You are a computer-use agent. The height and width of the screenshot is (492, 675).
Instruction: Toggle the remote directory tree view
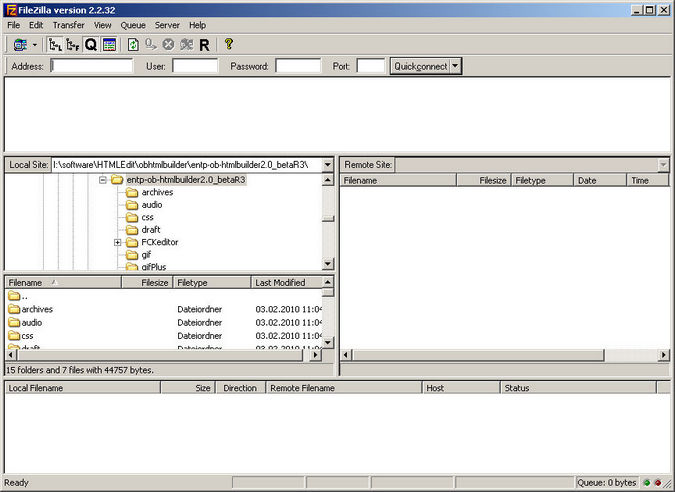click(x=73, y=44)
